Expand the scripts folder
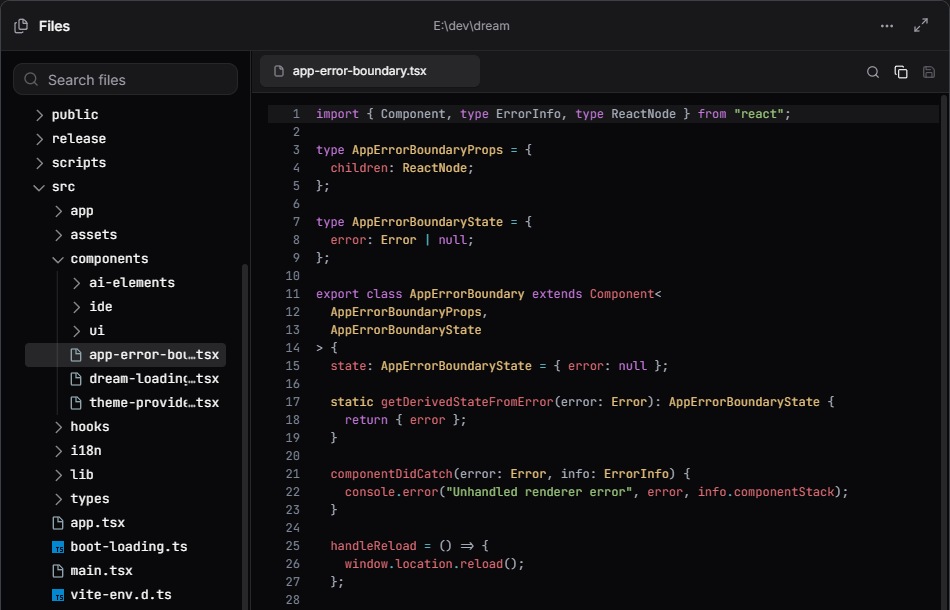The image size is (950, 610). (39, 163)
